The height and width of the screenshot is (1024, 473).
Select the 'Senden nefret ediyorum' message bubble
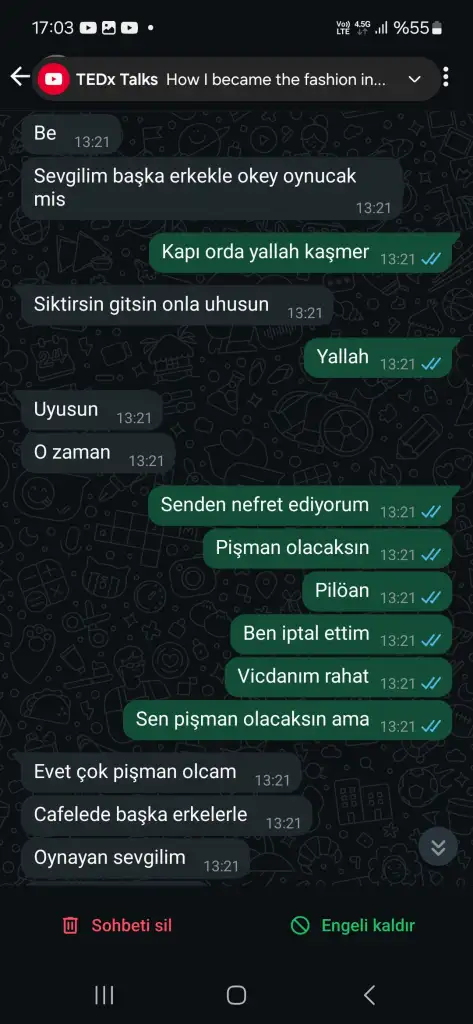tap(300, 505)
